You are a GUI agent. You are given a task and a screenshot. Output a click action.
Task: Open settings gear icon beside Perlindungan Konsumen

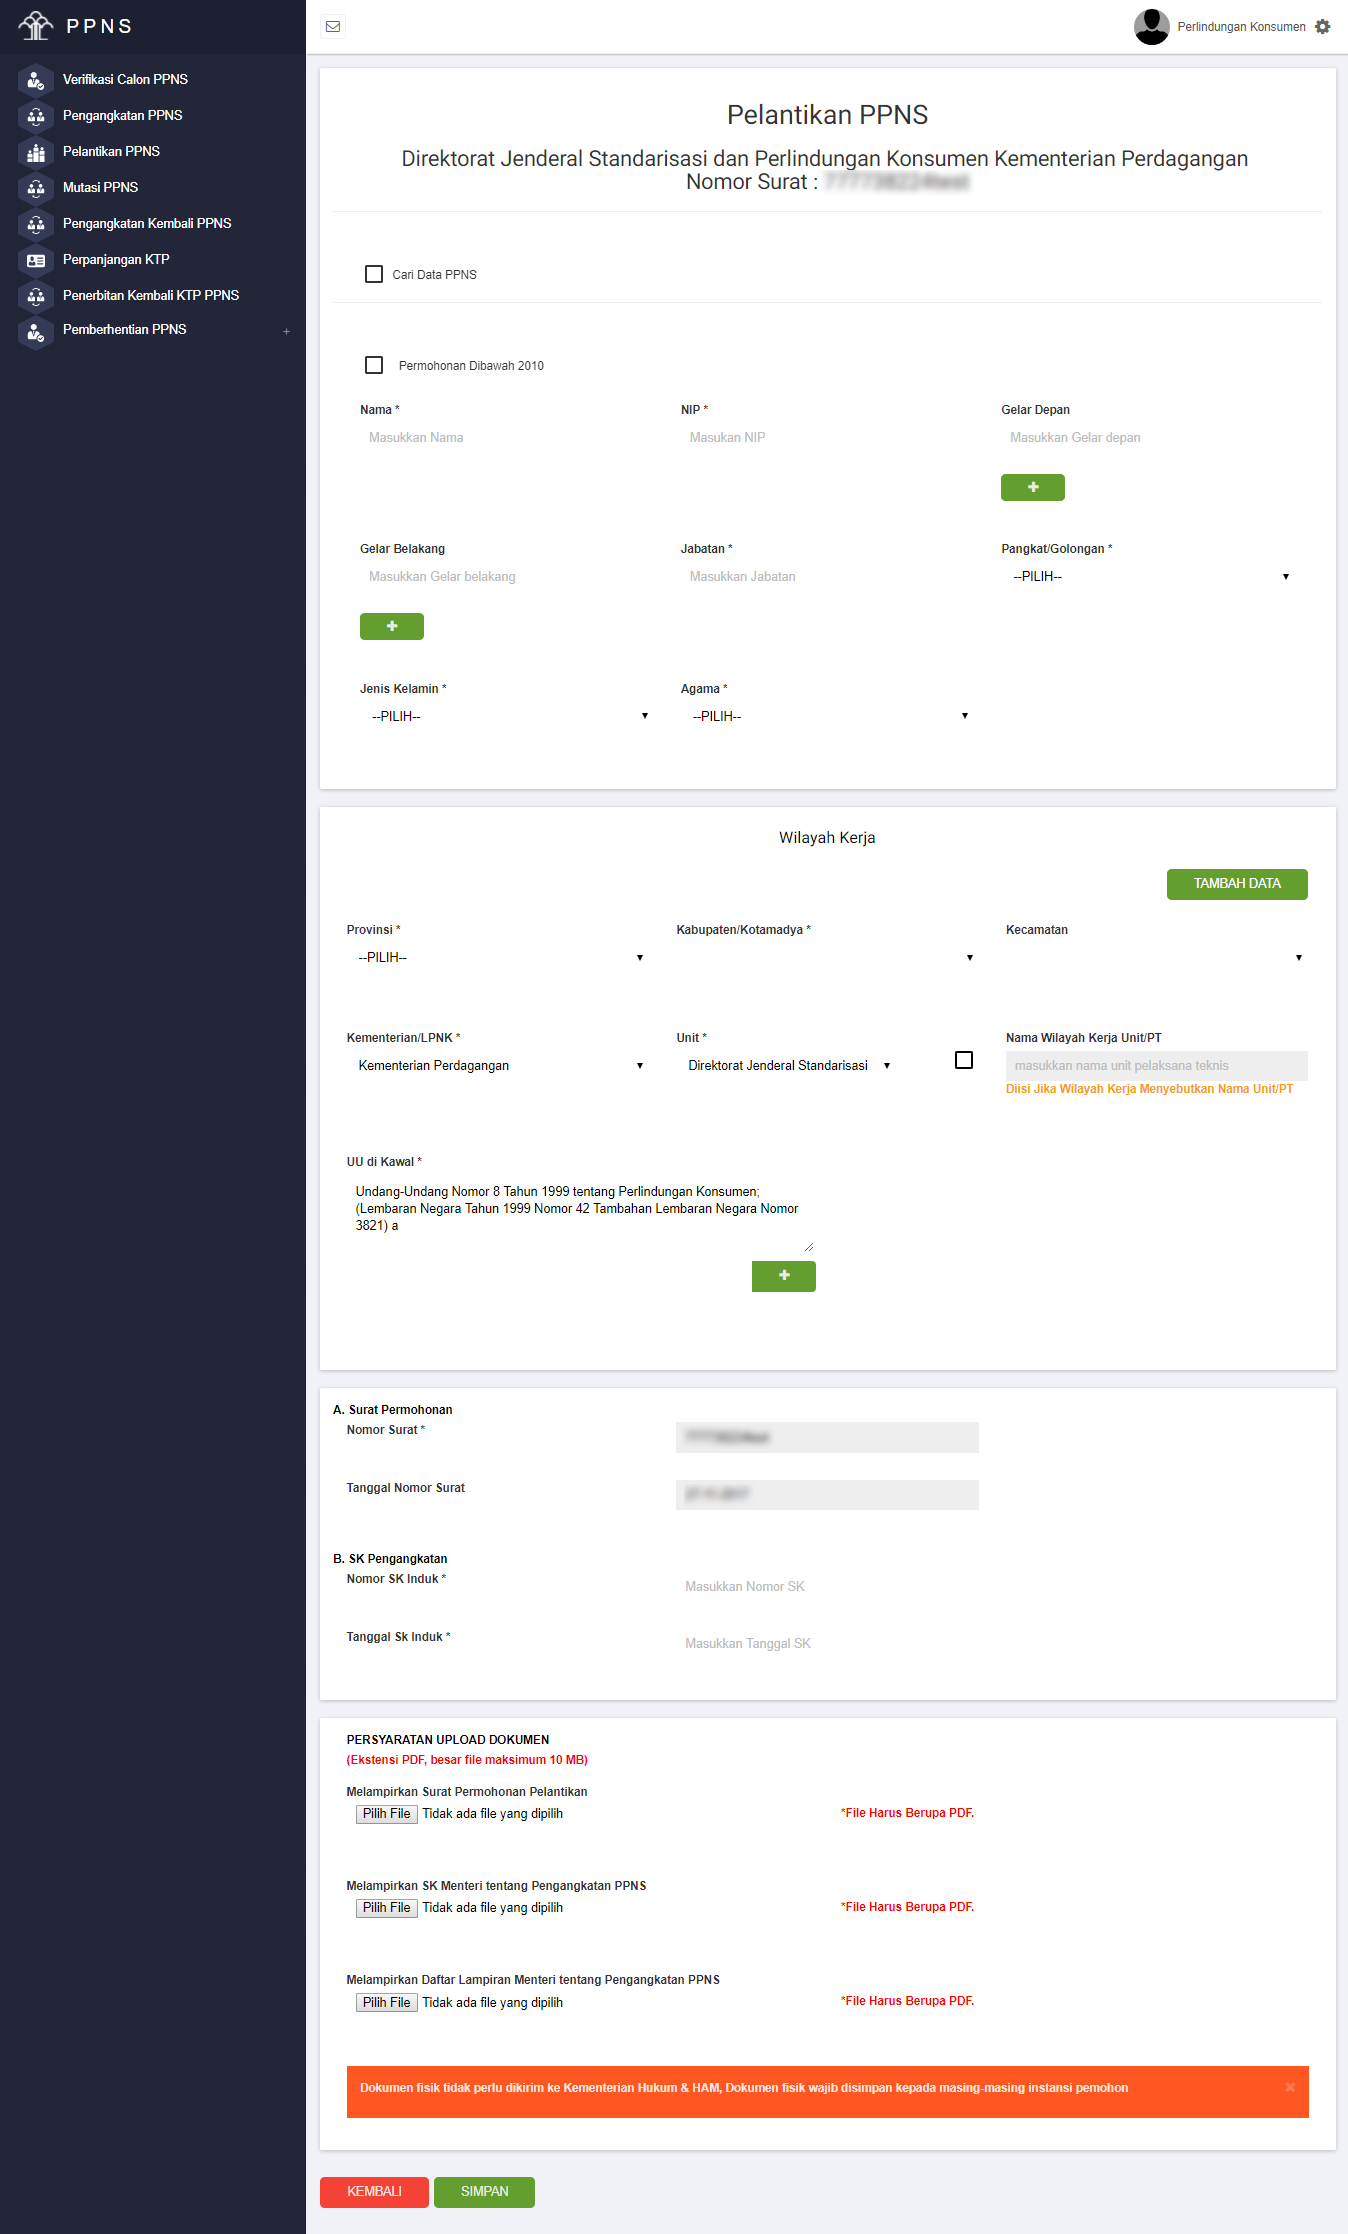(1323, 27)
